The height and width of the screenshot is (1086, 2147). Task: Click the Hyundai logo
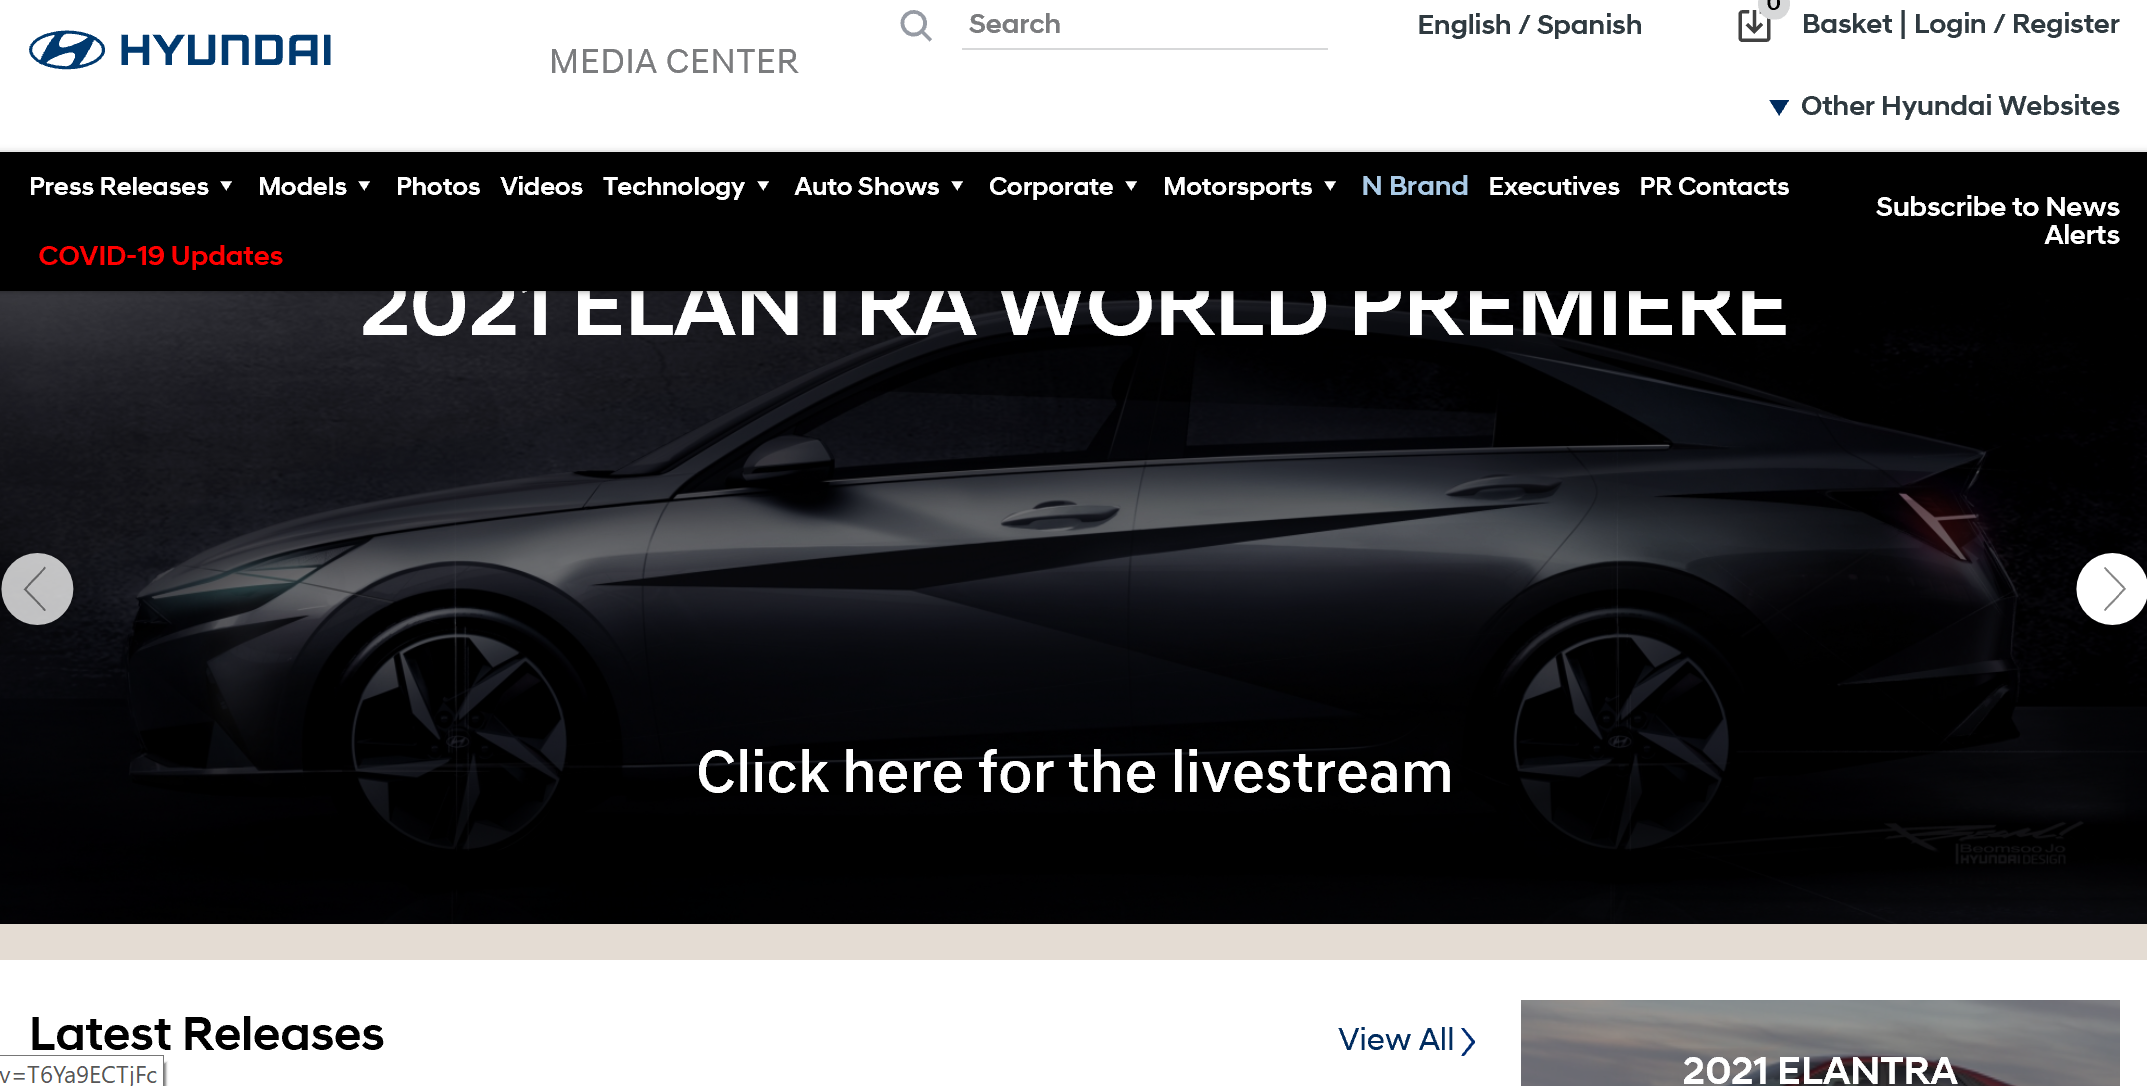tap(181, 50)
